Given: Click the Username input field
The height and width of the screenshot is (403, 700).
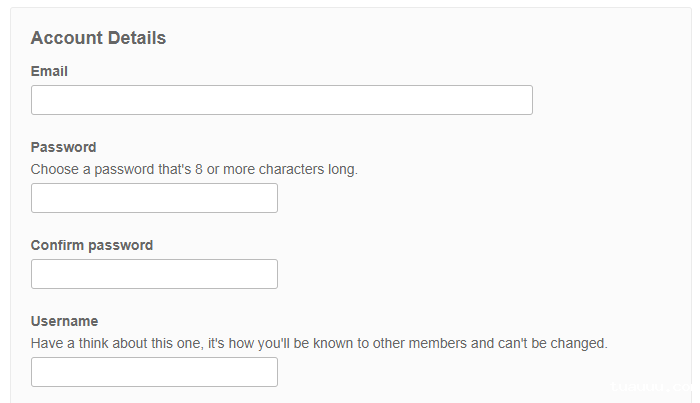Looking at the screenshot, I should pos(154,372).
